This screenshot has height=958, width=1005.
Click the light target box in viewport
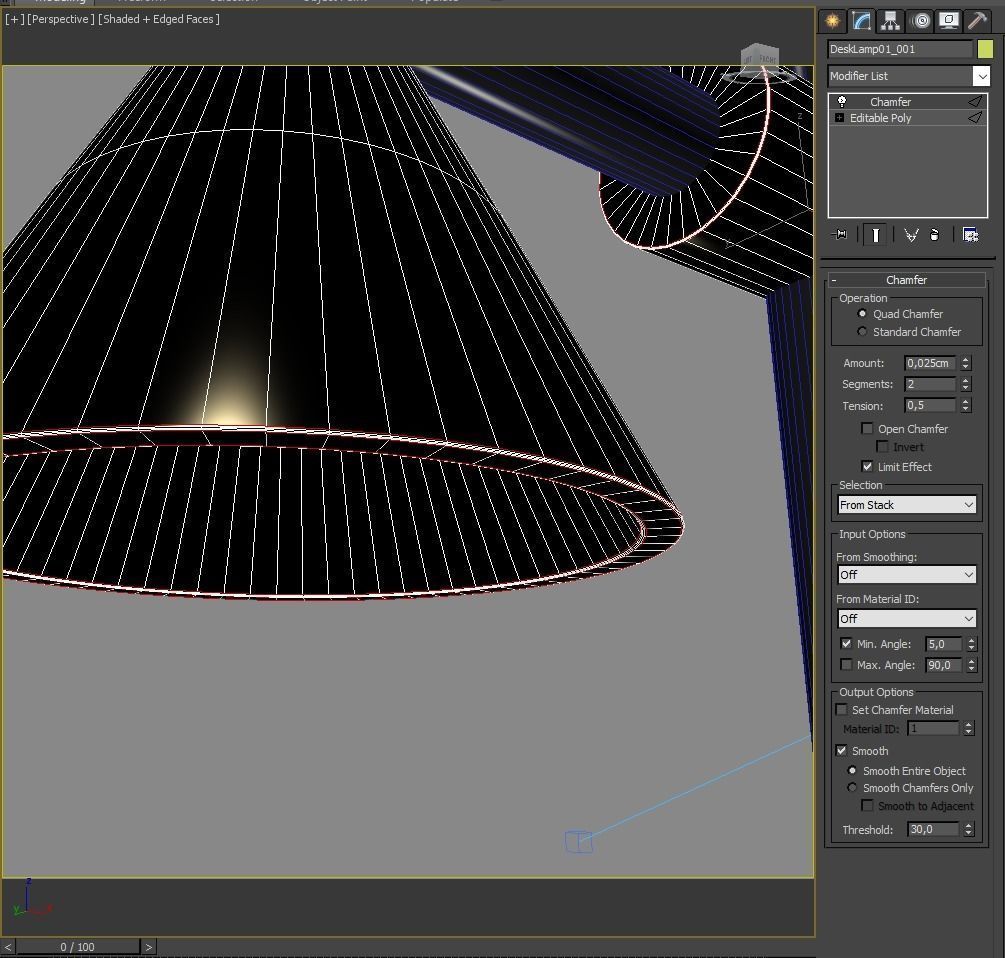(579, 841)
